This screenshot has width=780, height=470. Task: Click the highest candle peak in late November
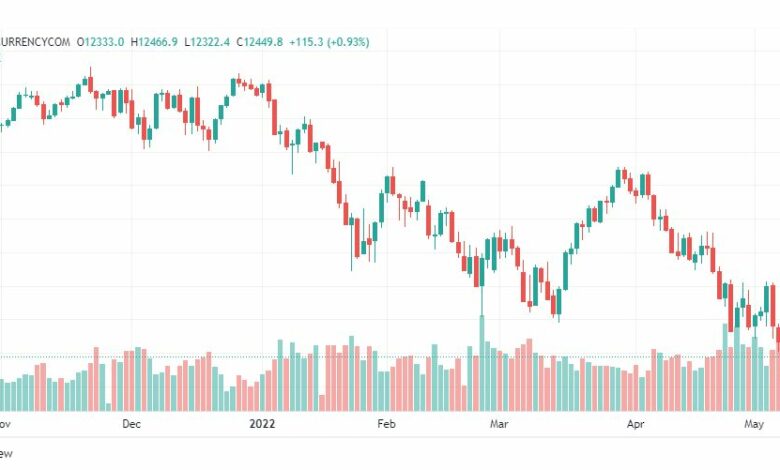[91, 80]
